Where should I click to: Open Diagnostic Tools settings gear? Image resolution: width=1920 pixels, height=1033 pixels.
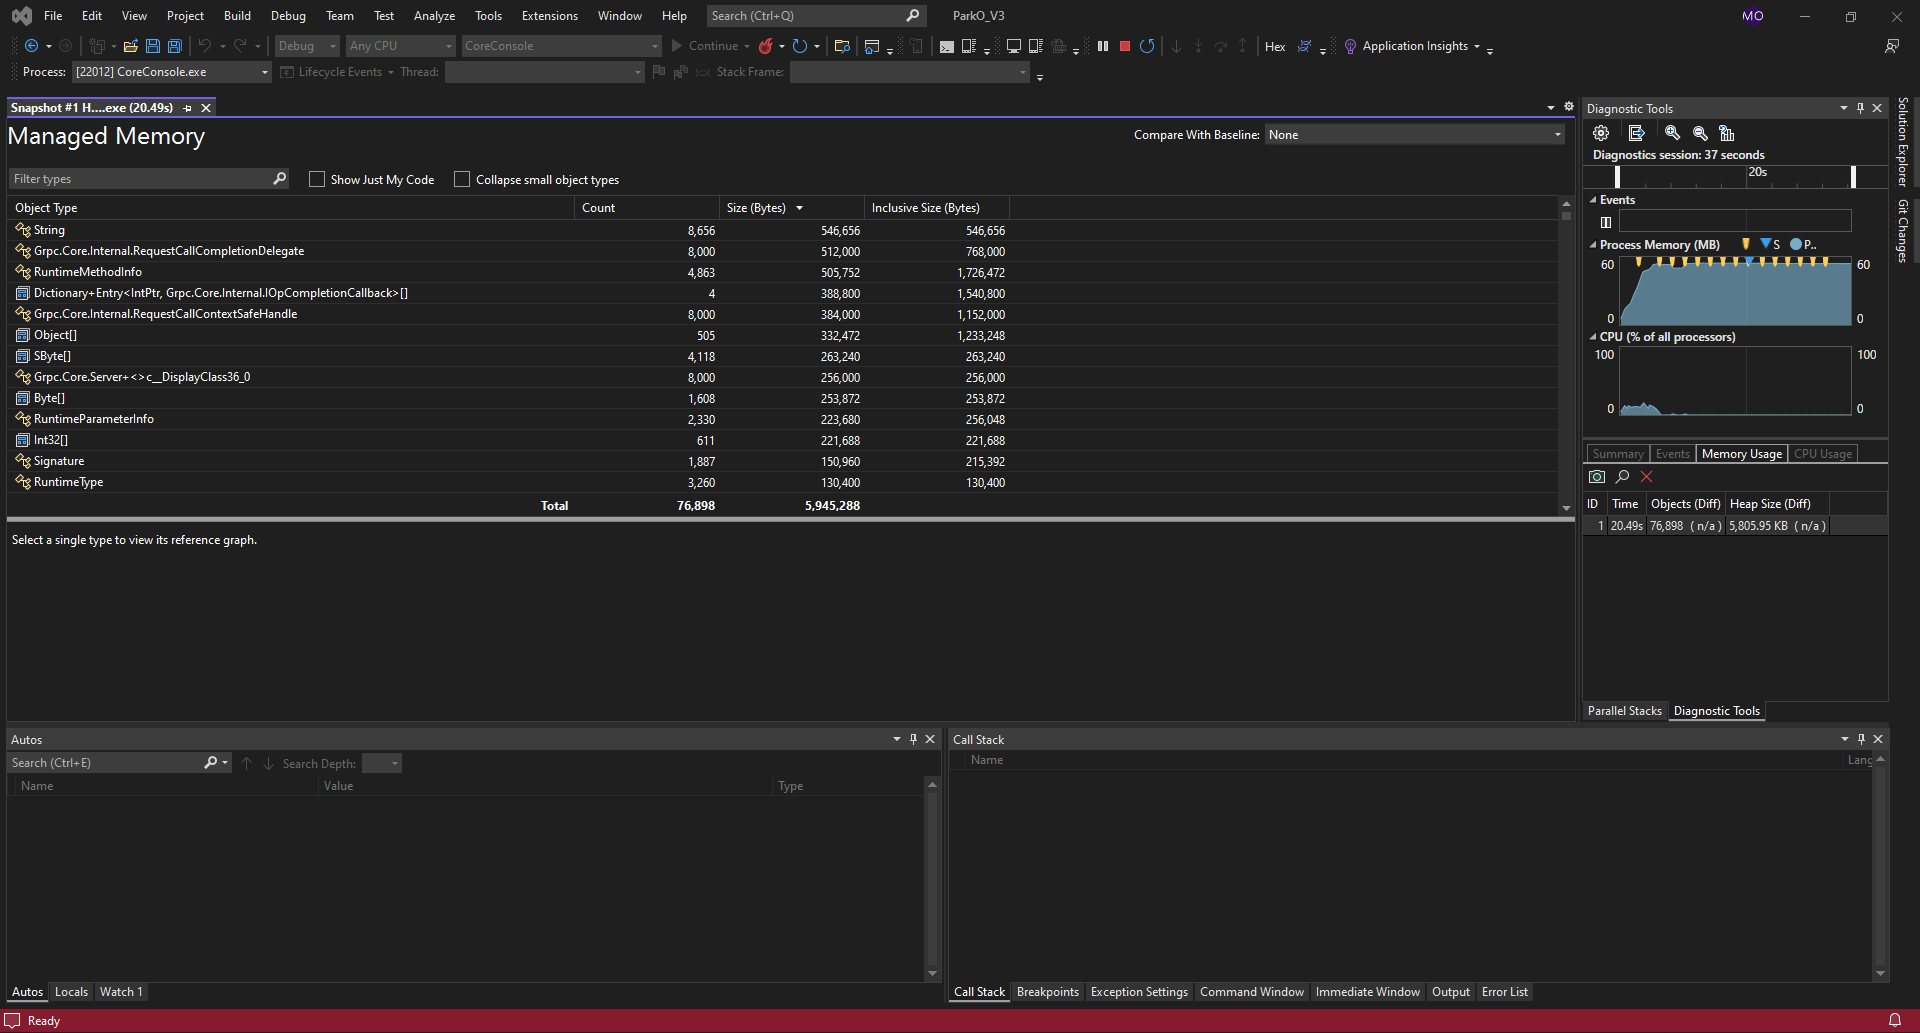(x=1600, y=133)
